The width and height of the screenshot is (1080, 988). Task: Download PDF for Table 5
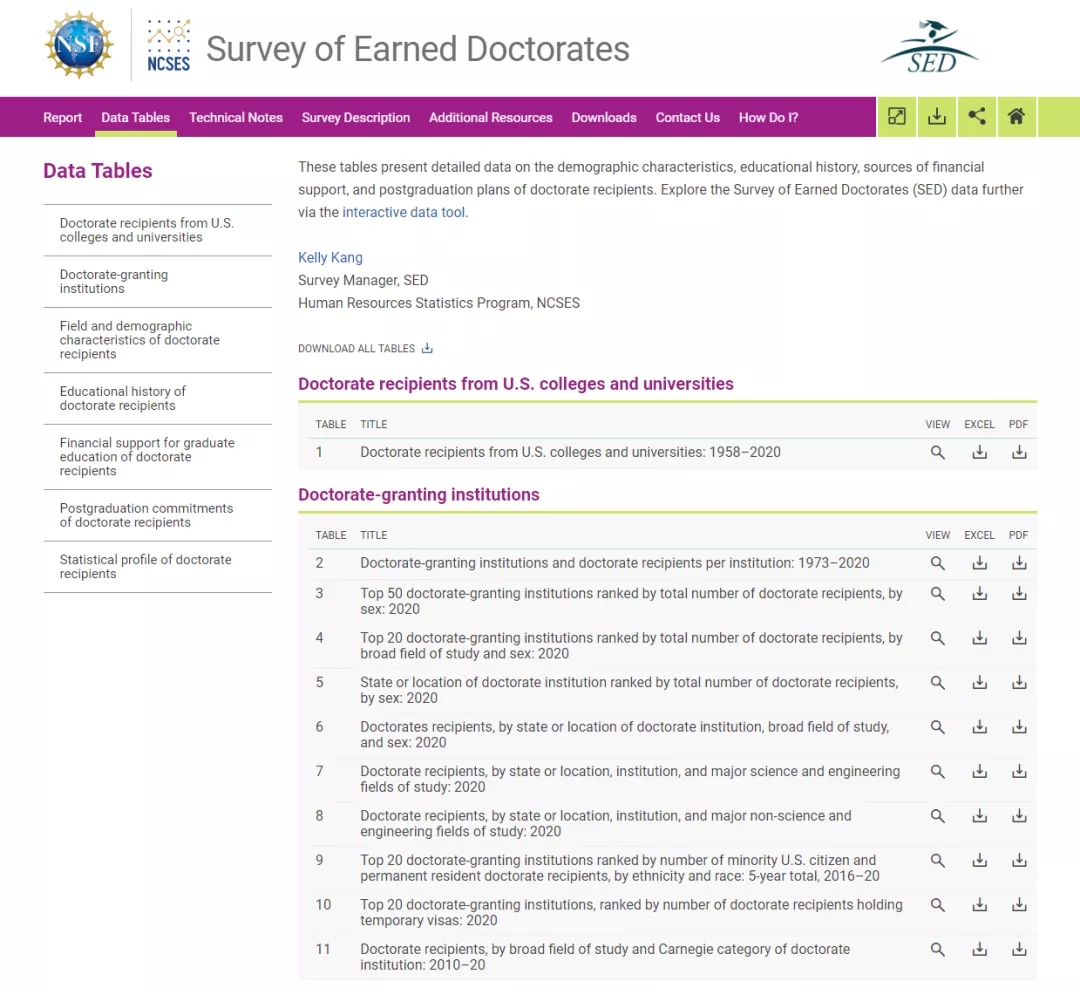click(1019, 683)
